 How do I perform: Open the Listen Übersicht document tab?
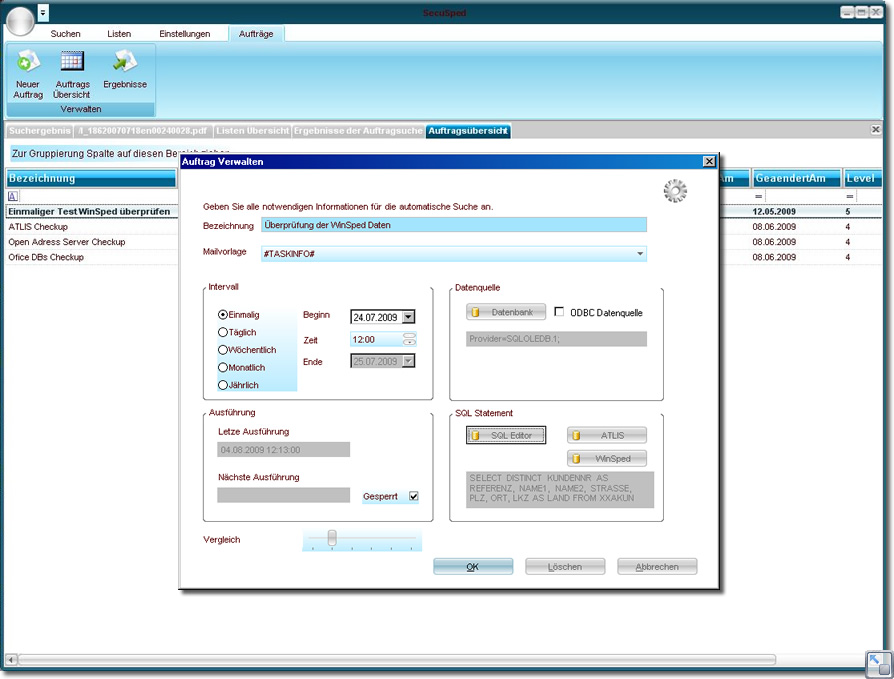coord(252,131)
